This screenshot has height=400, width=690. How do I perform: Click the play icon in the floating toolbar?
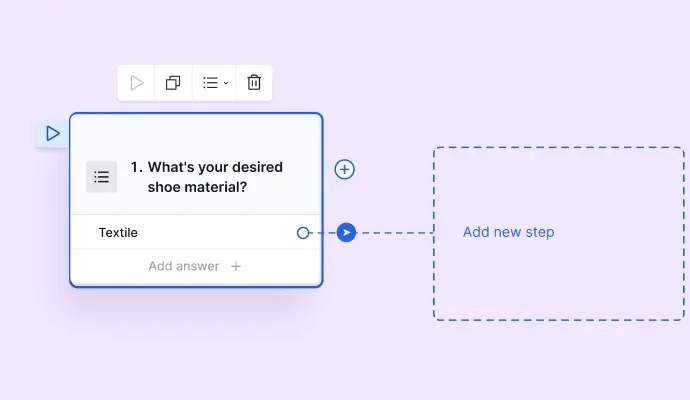[x=137, y=83]
